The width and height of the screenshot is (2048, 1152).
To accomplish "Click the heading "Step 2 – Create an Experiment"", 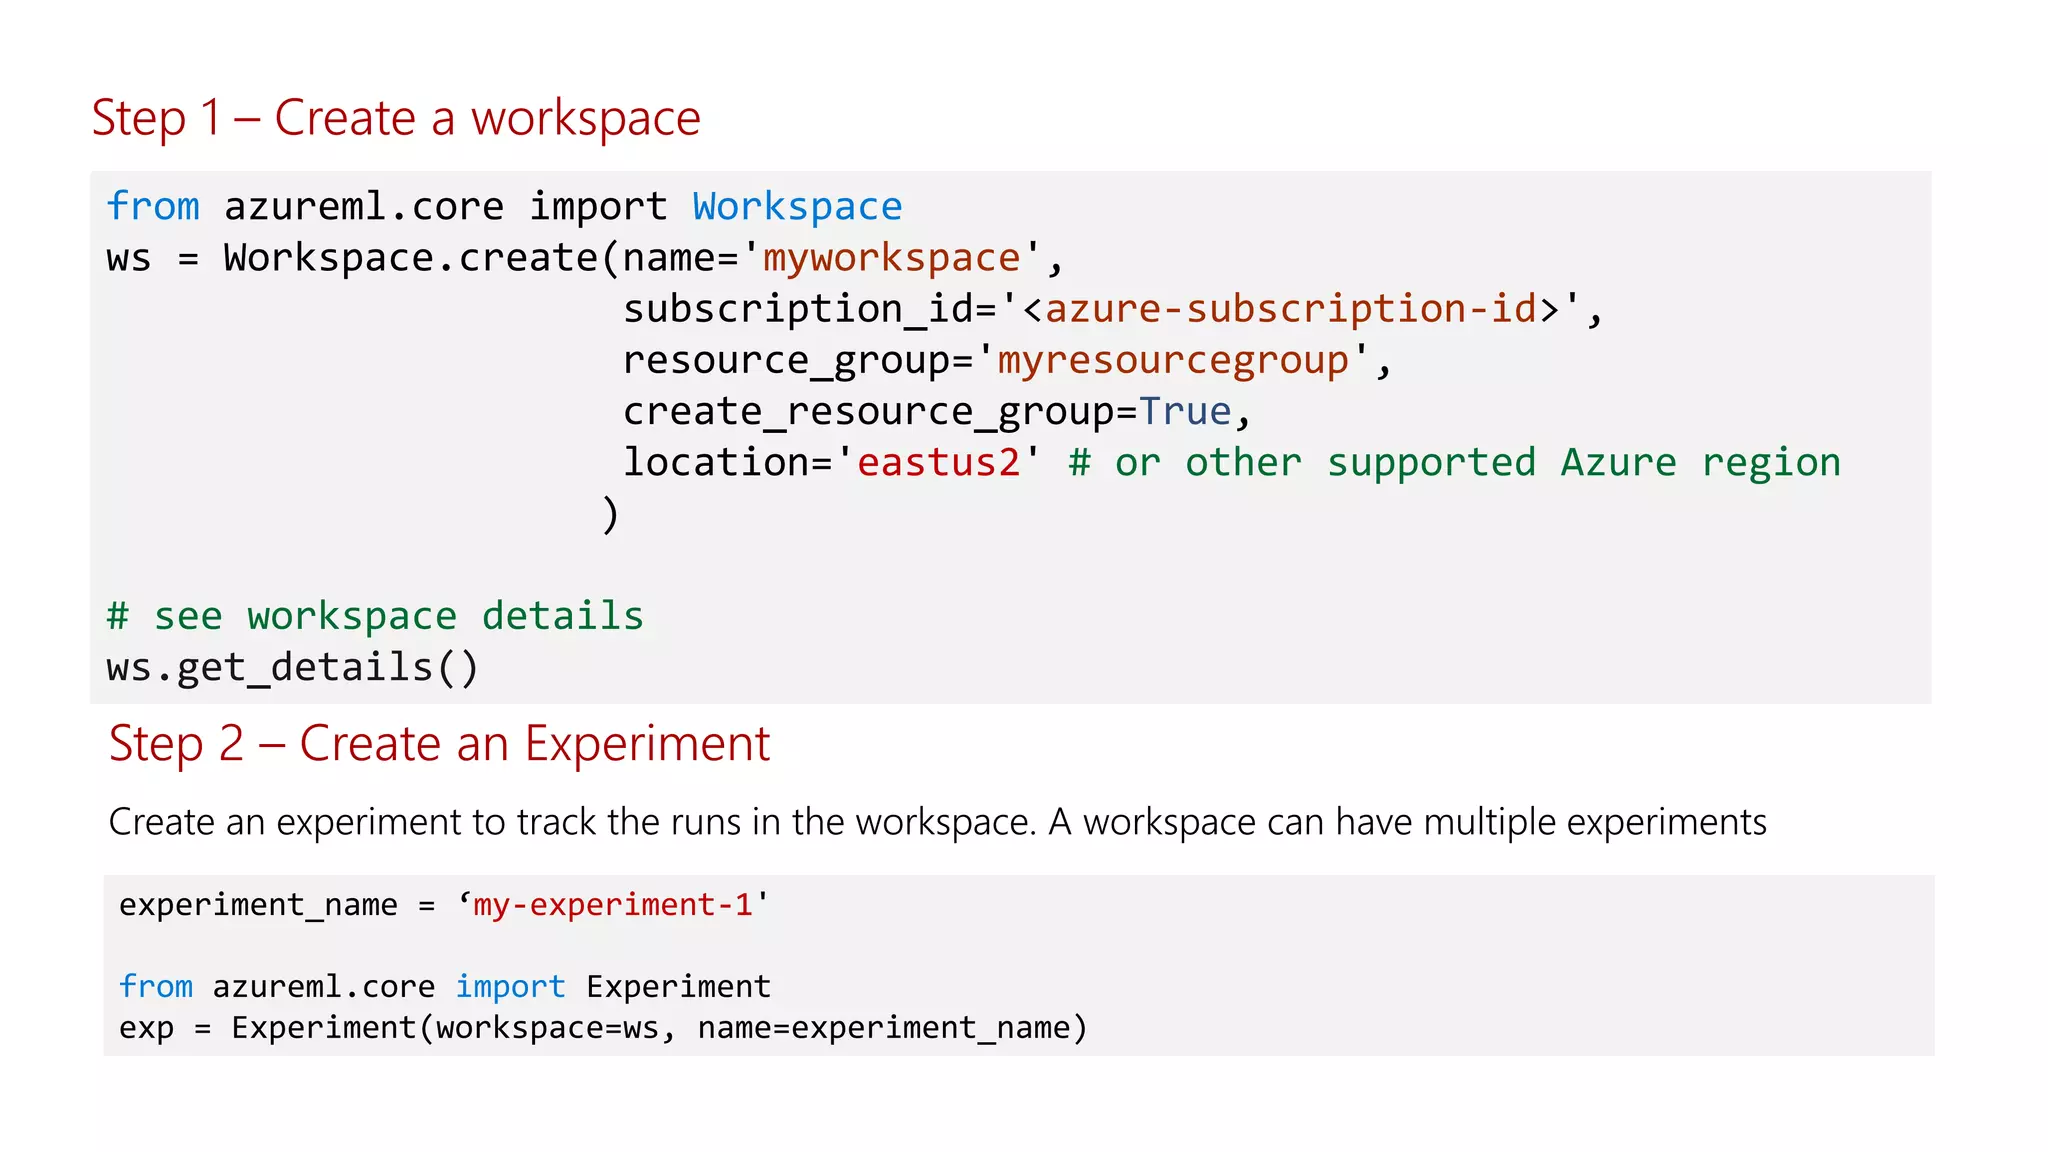I will (x=439, y=744).
